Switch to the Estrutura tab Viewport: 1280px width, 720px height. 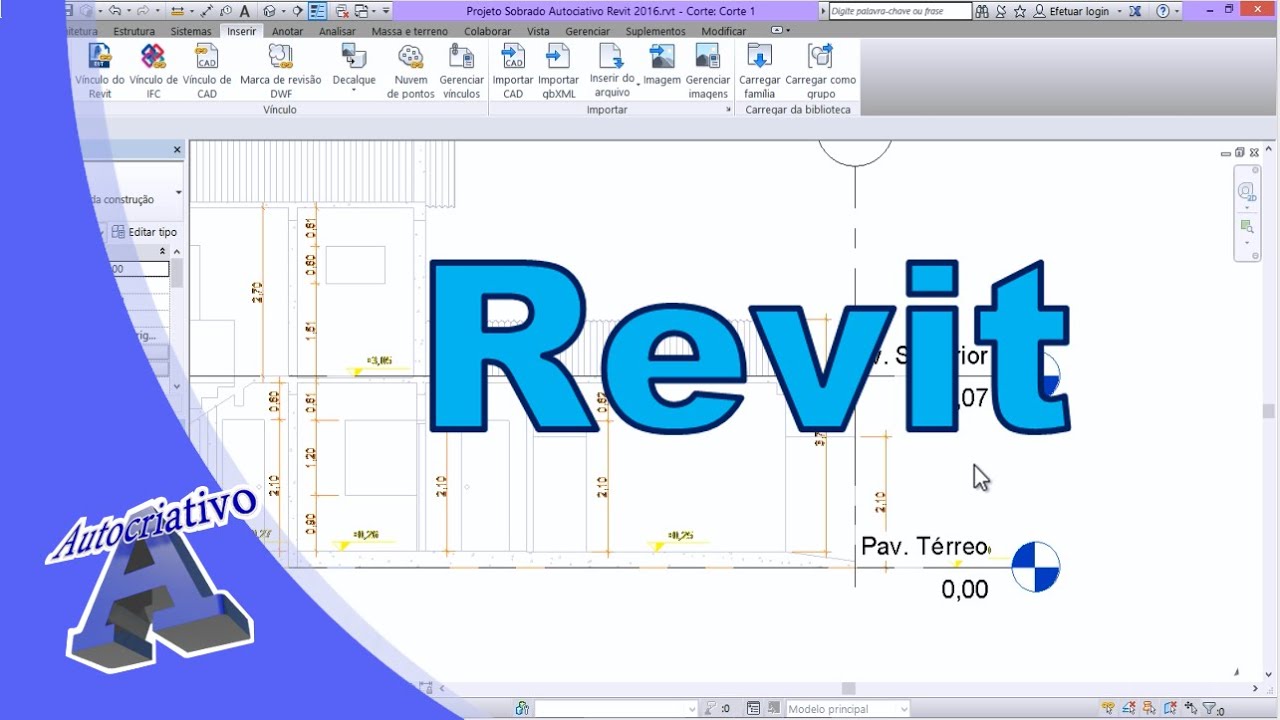click(134, 31)
